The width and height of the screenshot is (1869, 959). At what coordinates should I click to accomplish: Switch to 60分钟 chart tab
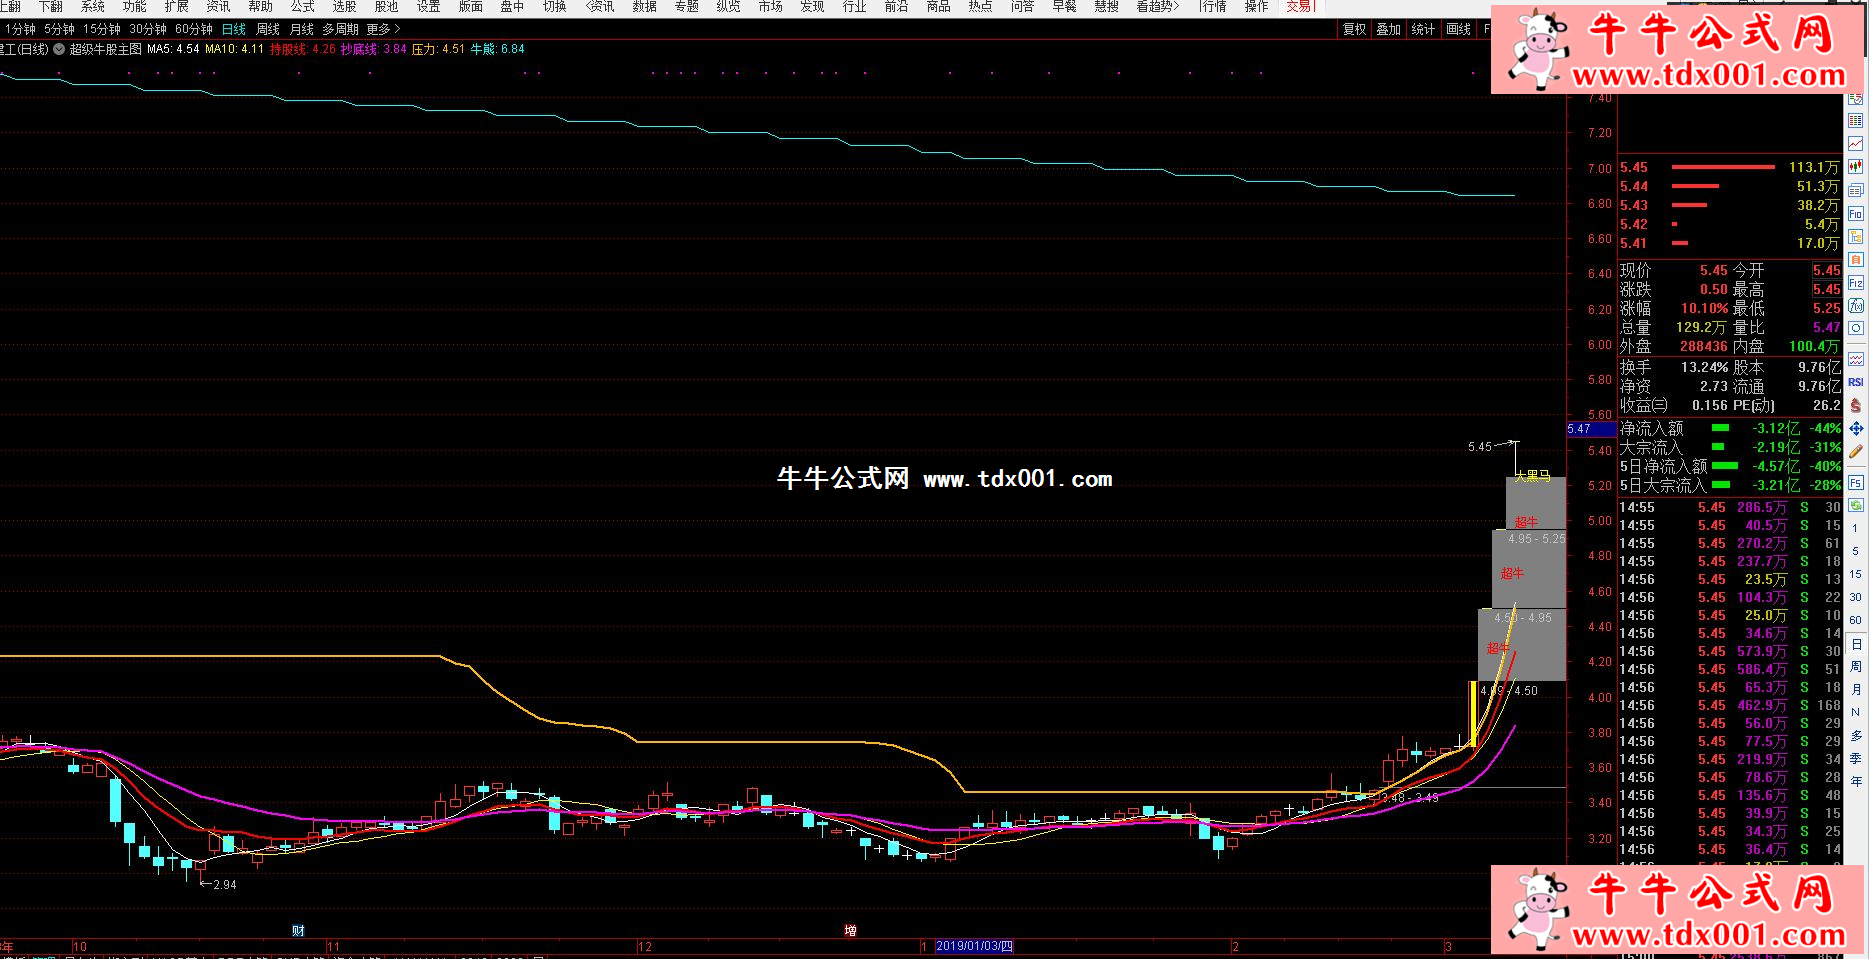[193, 29]
